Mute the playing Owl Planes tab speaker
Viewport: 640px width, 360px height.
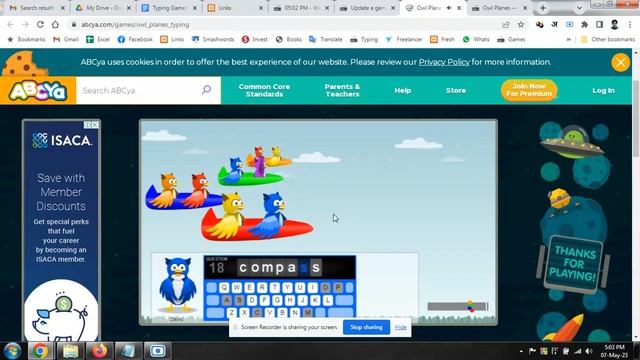coord(449,8)
